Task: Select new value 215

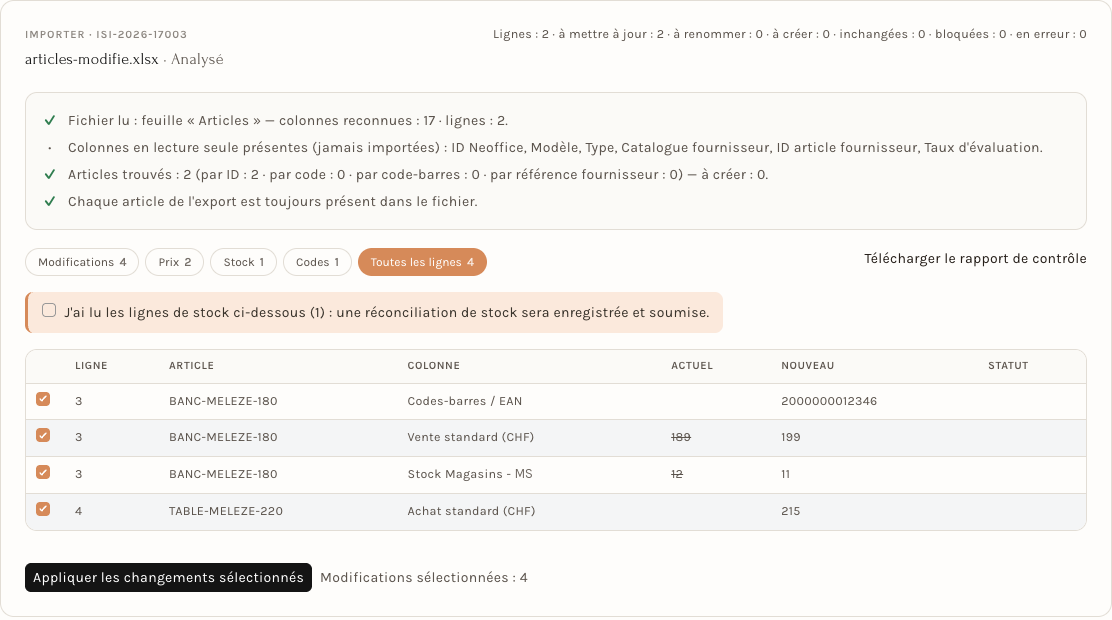Action: [791, 511]
